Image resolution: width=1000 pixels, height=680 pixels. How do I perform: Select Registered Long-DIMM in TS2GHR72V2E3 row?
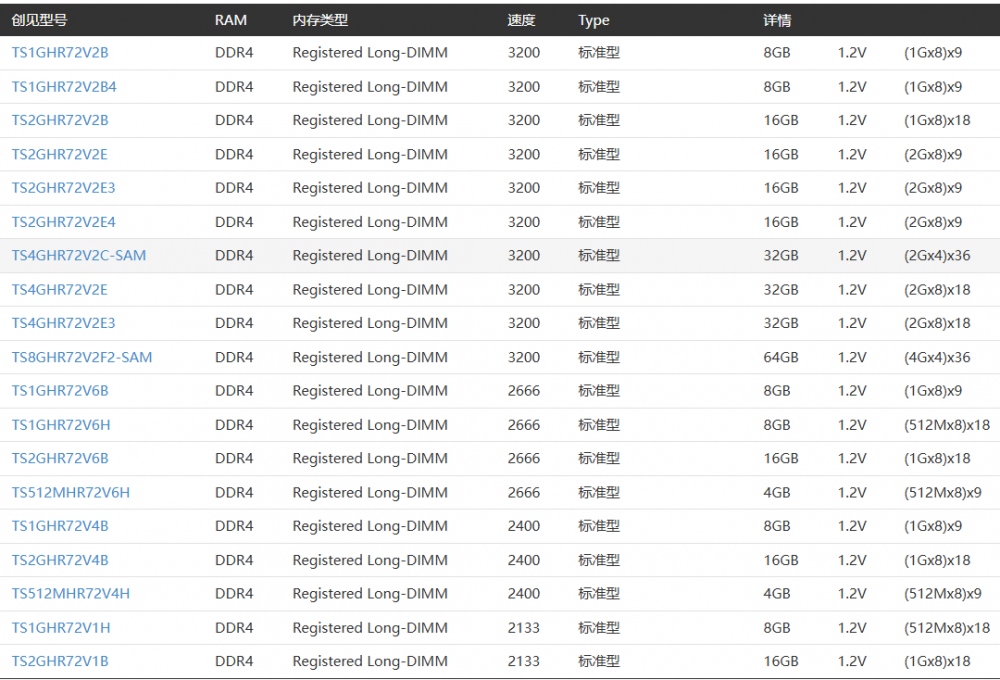(x=370, y=188)
